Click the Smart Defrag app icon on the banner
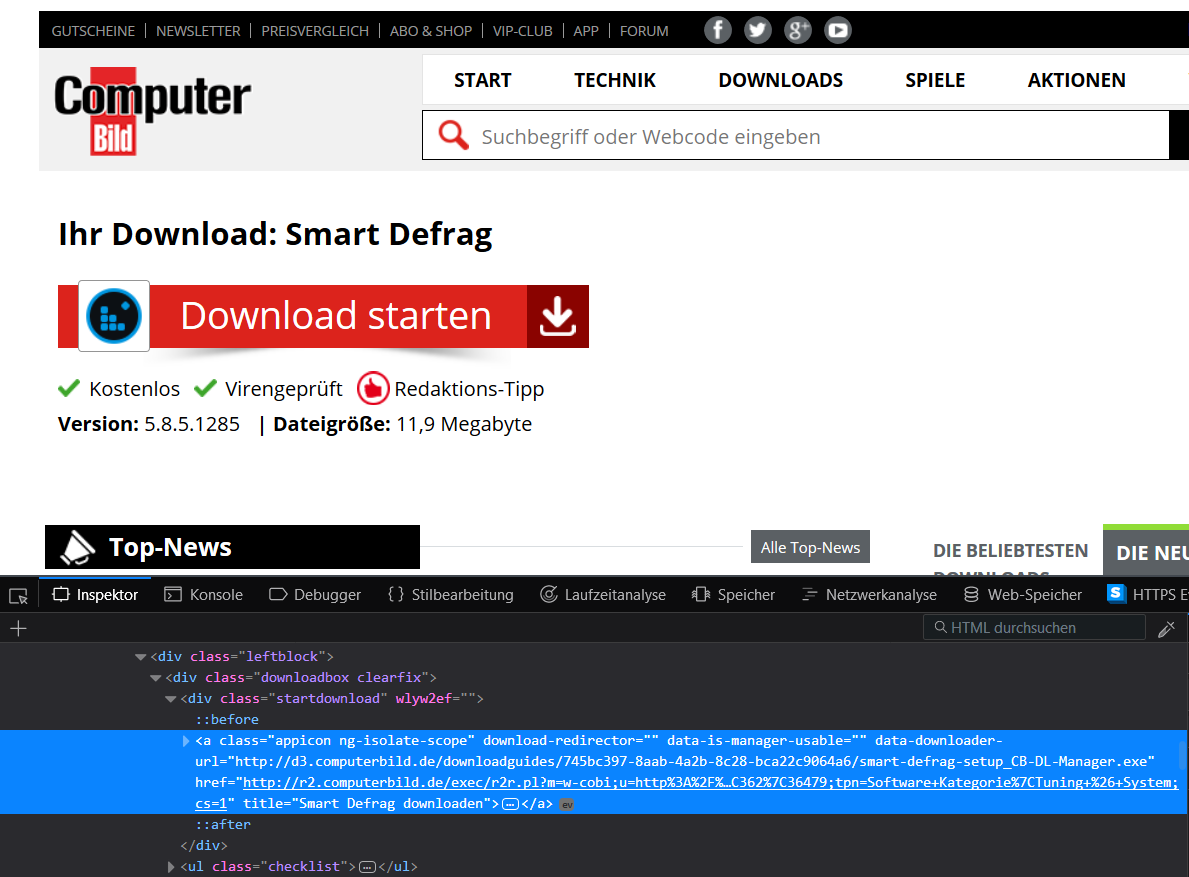1189x877 pixels. click(114, 316)
